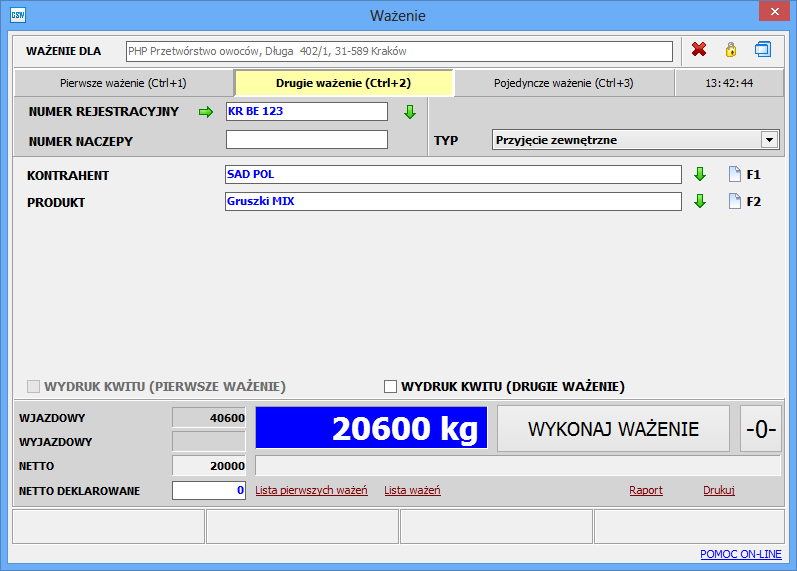Select the Drugie ważenie tab

pos(343,83)
